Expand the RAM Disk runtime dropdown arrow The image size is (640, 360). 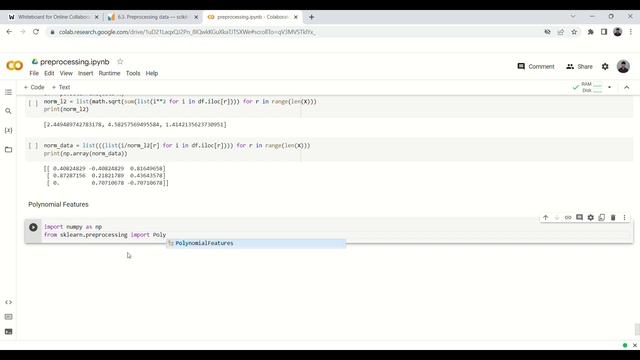610,87
